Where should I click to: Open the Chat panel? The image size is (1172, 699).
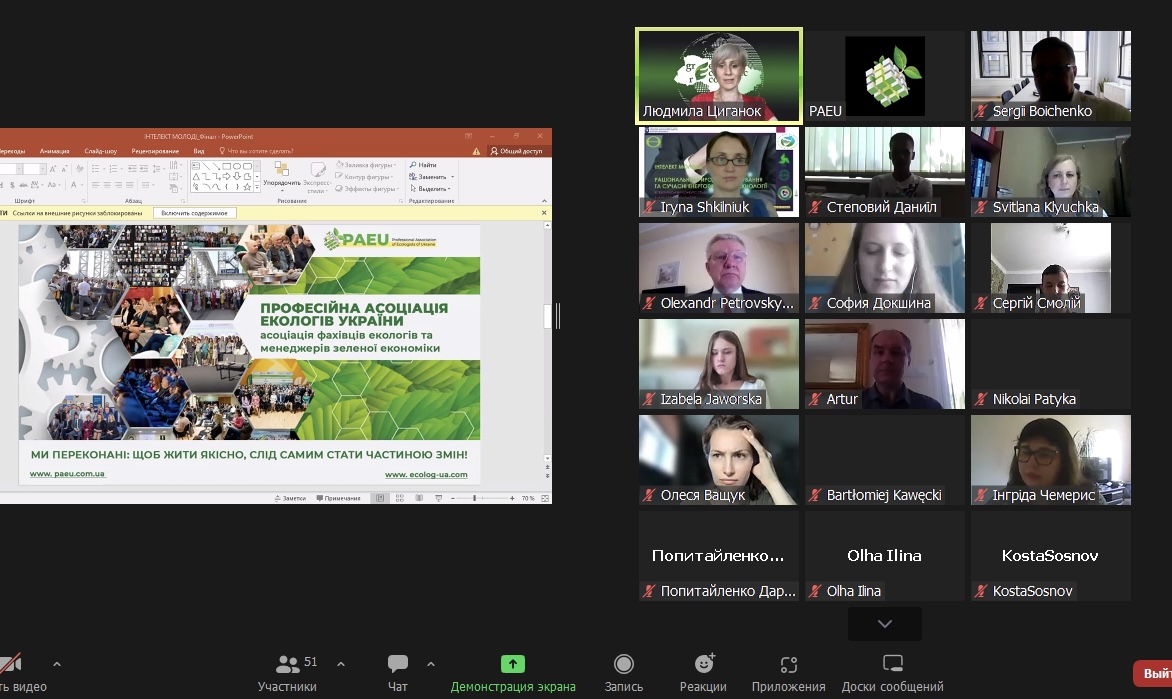(397, 672)
